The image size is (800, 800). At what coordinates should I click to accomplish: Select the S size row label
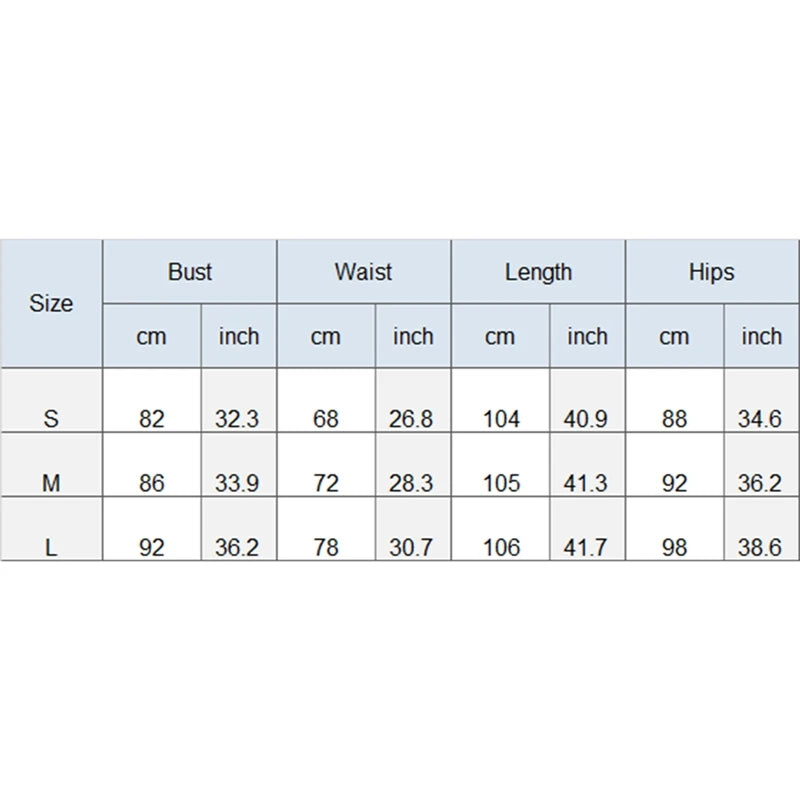[x=51, y=419]
